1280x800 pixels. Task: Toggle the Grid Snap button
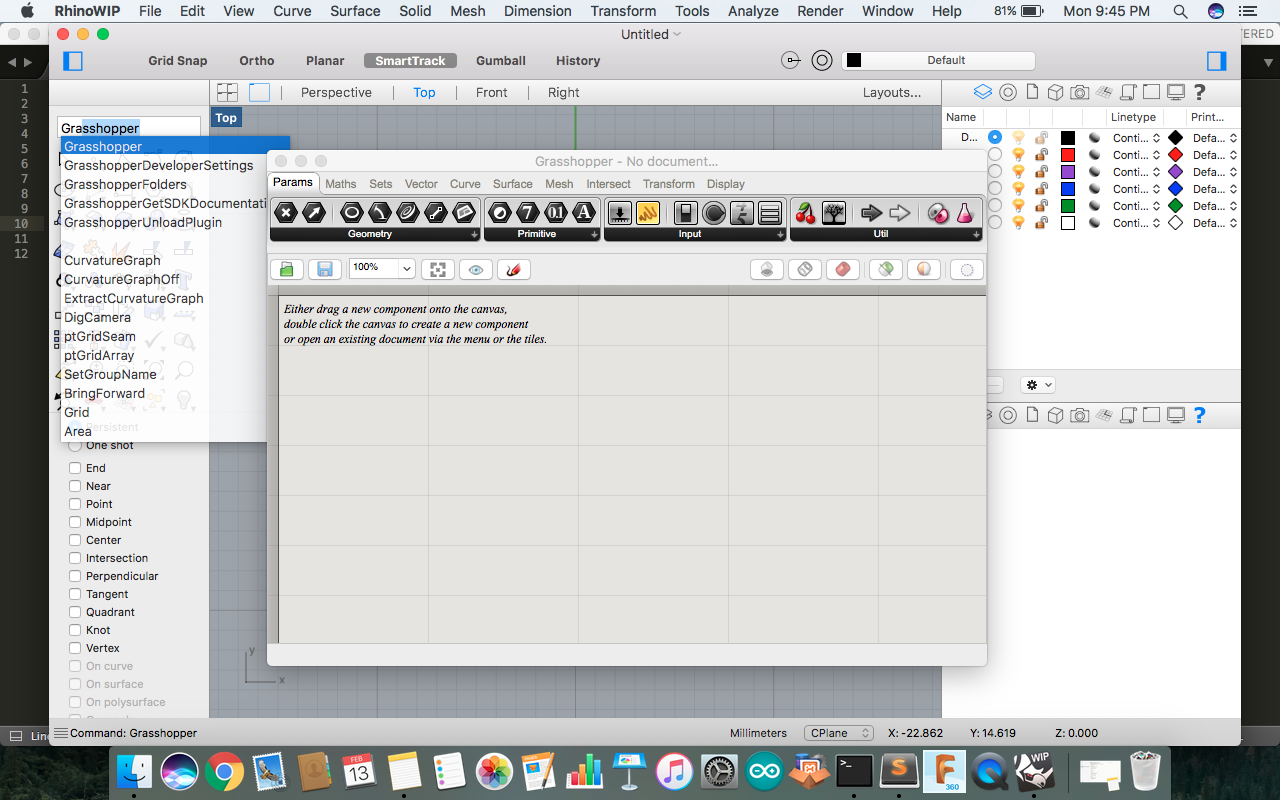(178, 61)
